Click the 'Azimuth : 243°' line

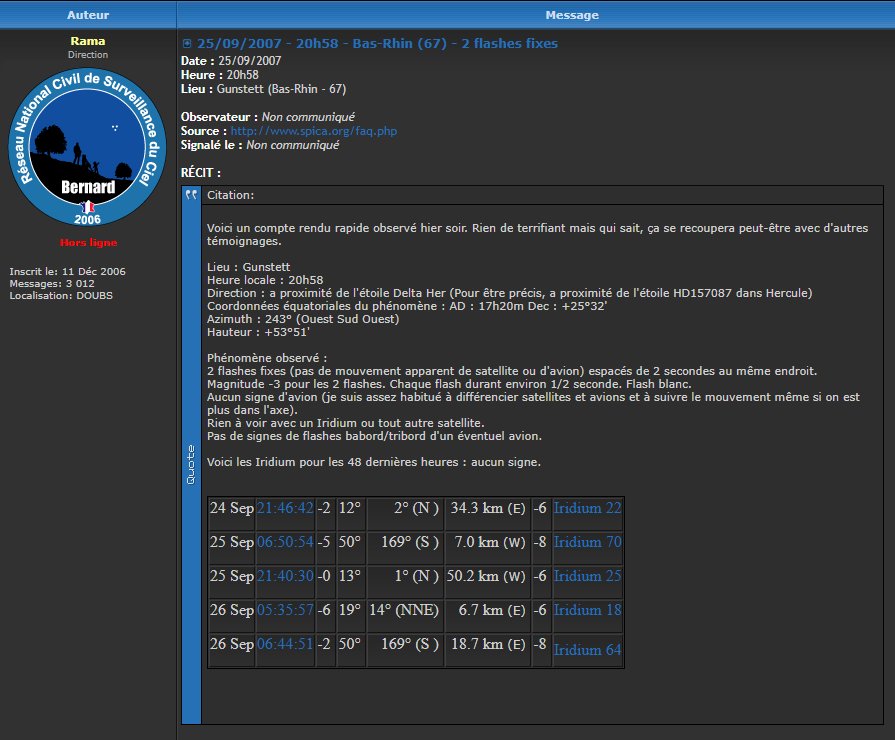(303, 319)
